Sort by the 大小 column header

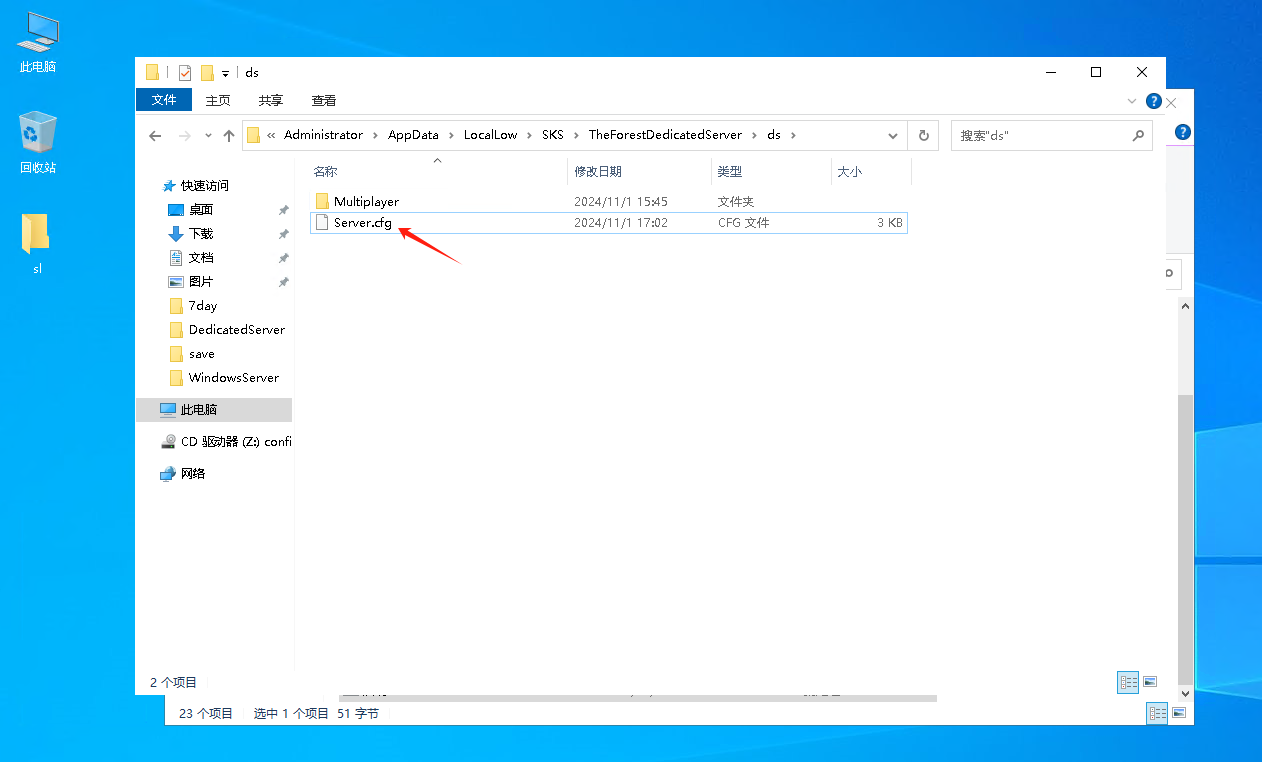(871, 172)
